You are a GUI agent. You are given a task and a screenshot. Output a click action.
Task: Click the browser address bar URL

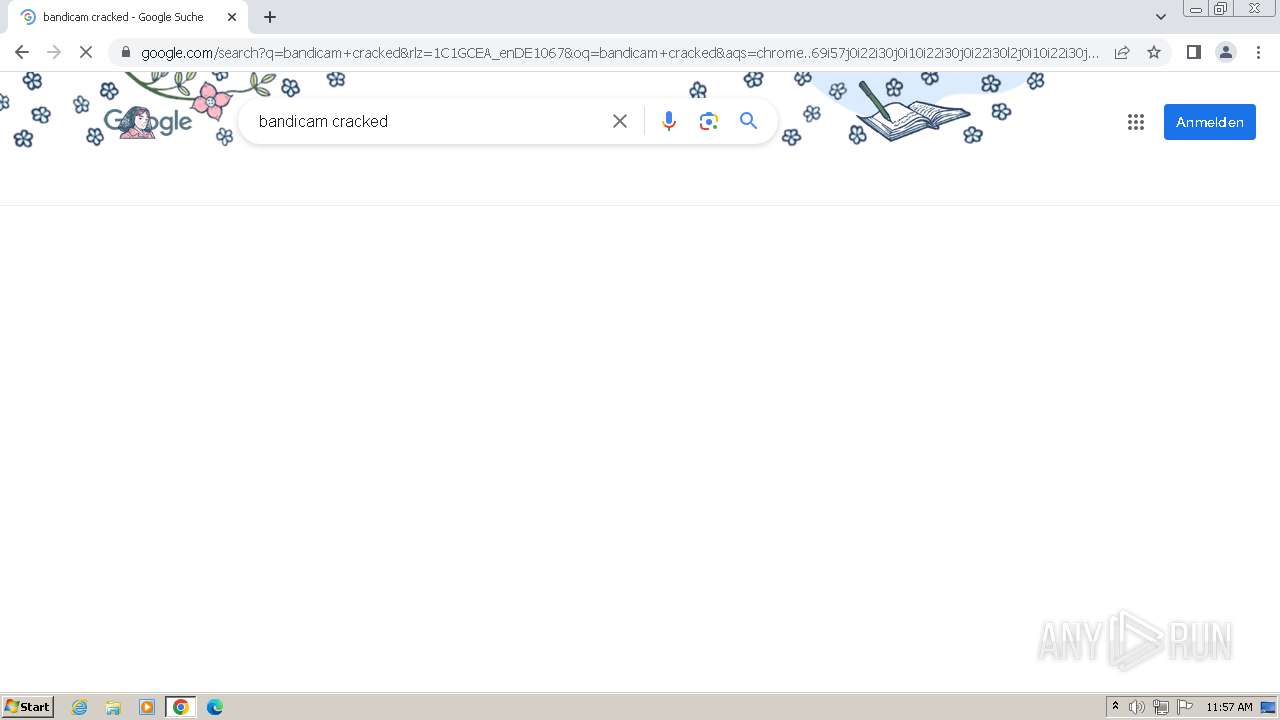coord(620,53)
